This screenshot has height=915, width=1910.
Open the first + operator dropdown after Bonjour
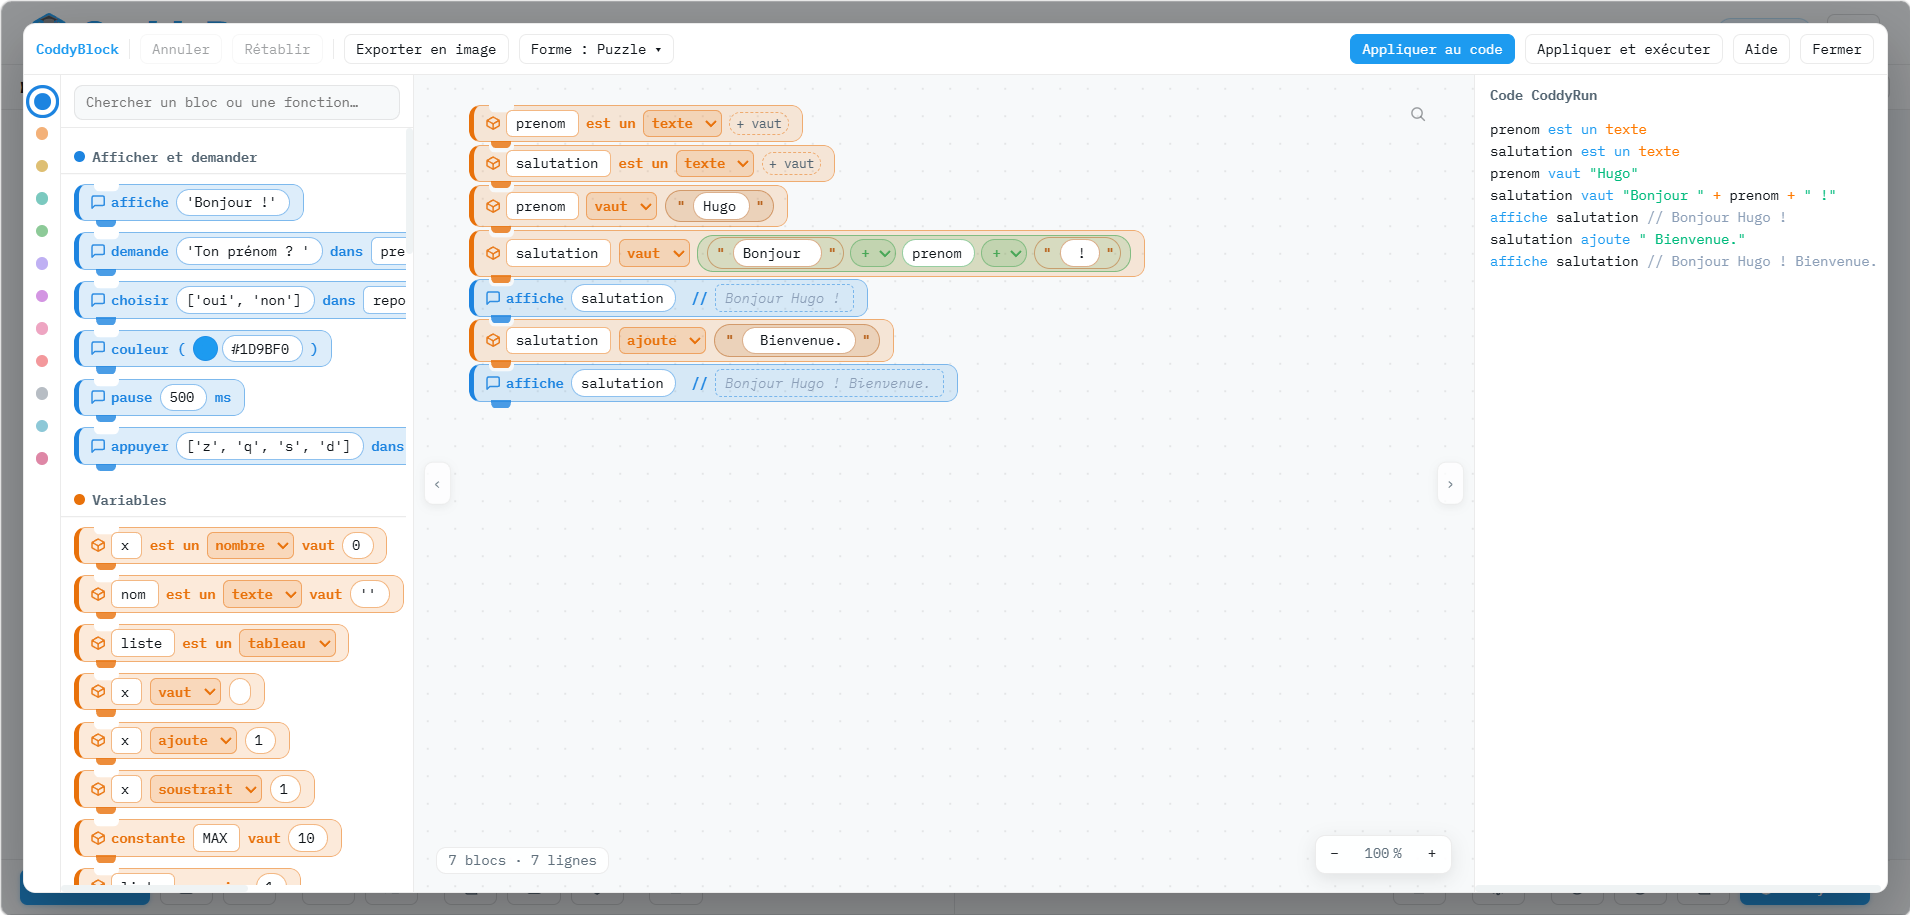(873, 253)
